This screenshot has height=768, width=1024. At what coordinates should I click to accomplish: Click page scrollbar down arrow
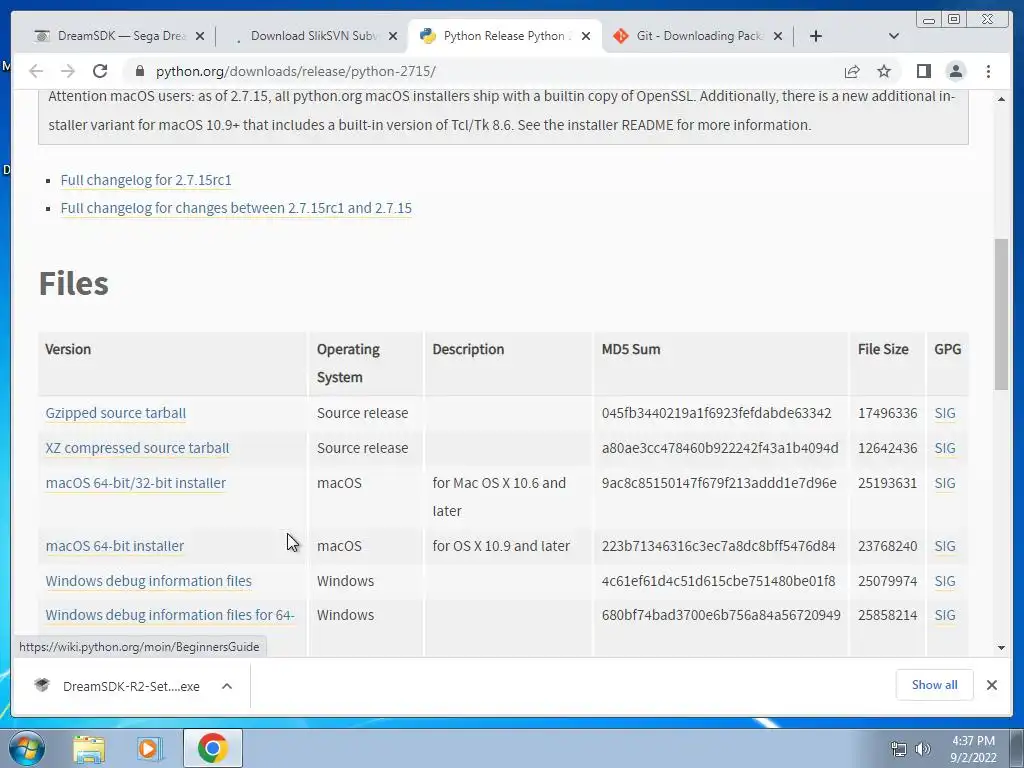tap(1001, 647)
